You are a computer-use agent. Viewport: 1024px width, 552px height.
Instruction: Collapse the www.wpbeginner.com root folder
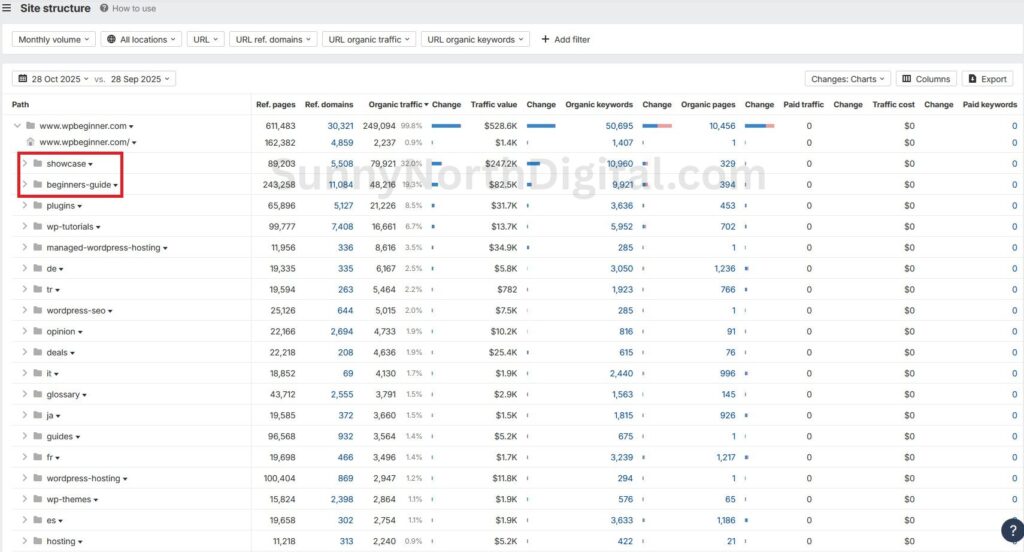(17, 125)
